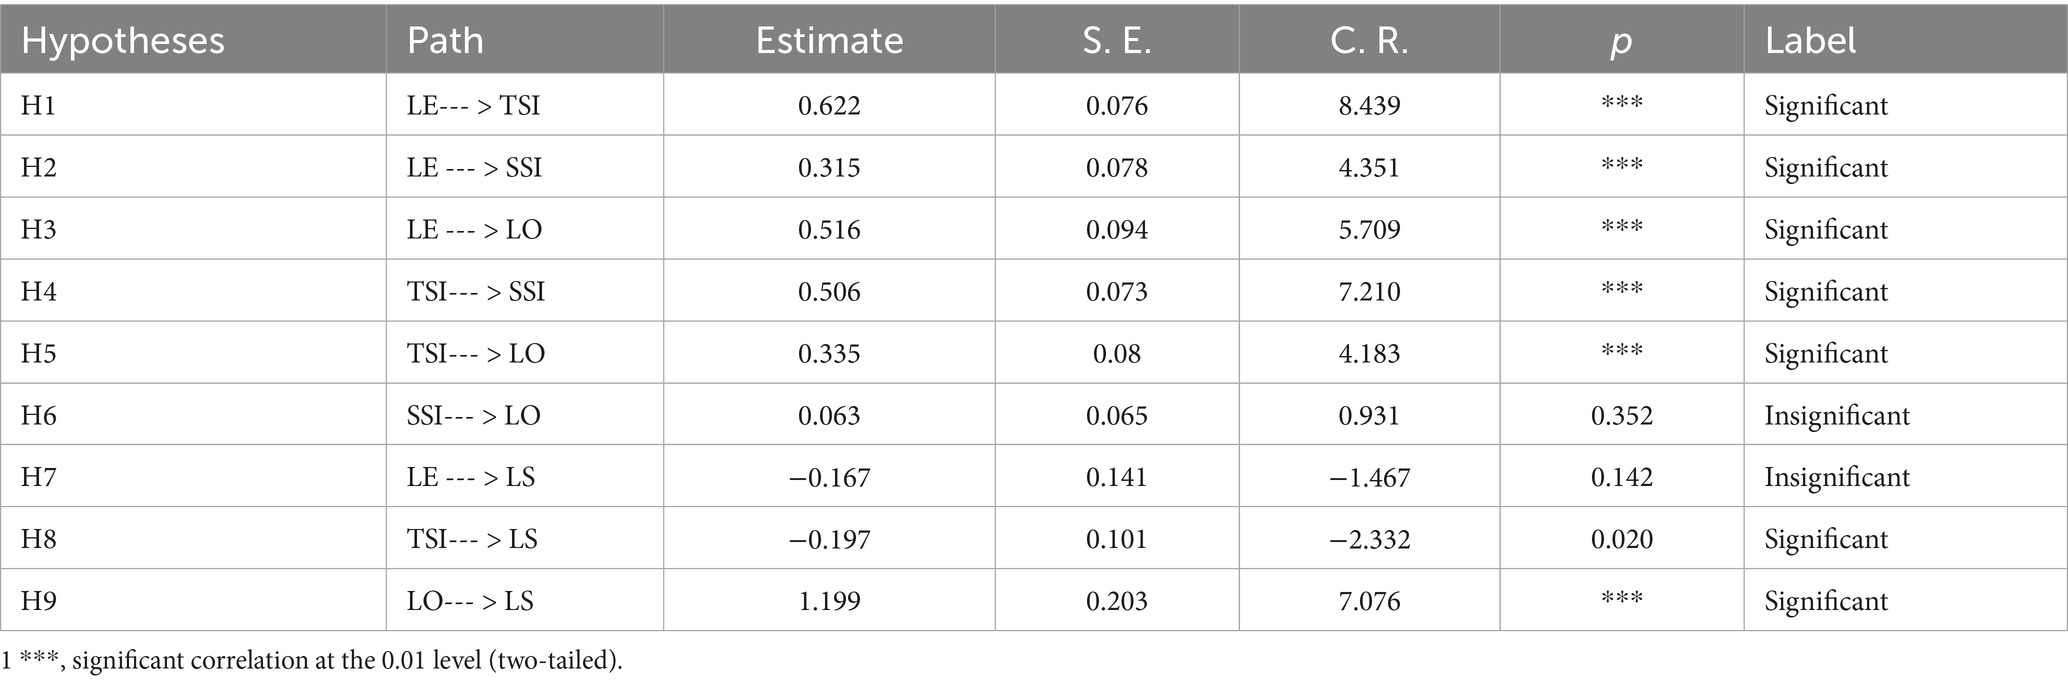Click the significance footnote text
This screenshot has height=685, width=2068.
[312, 661]
